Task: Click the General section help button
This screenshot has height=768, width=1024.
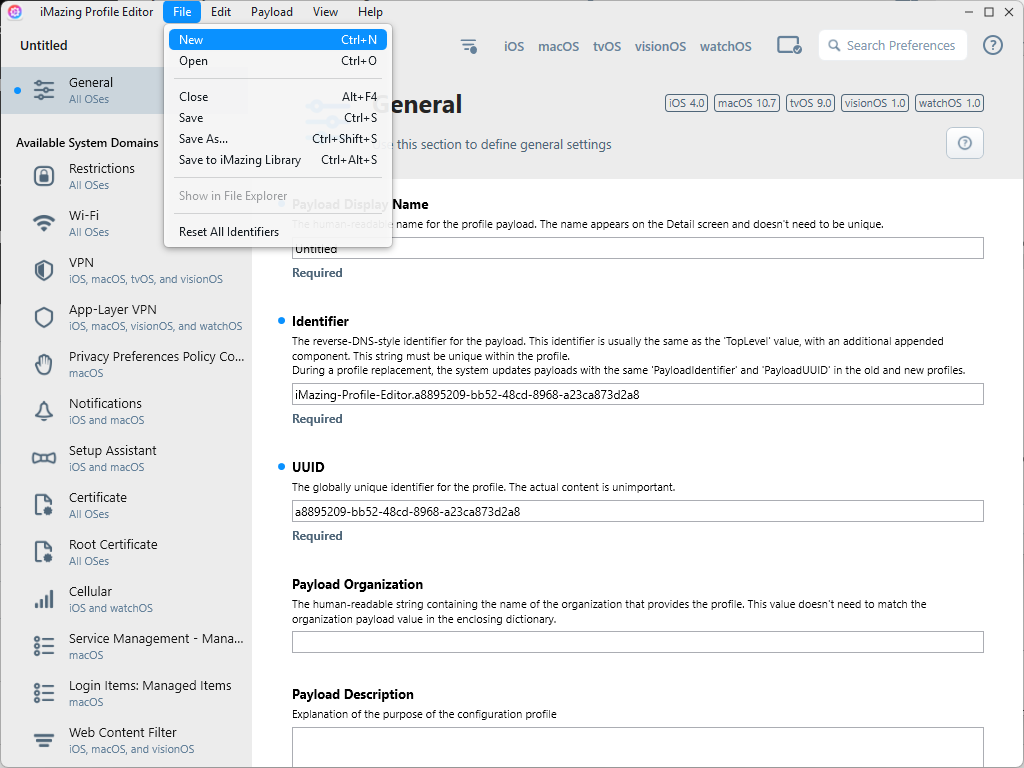Action: (x=965, y=143)
